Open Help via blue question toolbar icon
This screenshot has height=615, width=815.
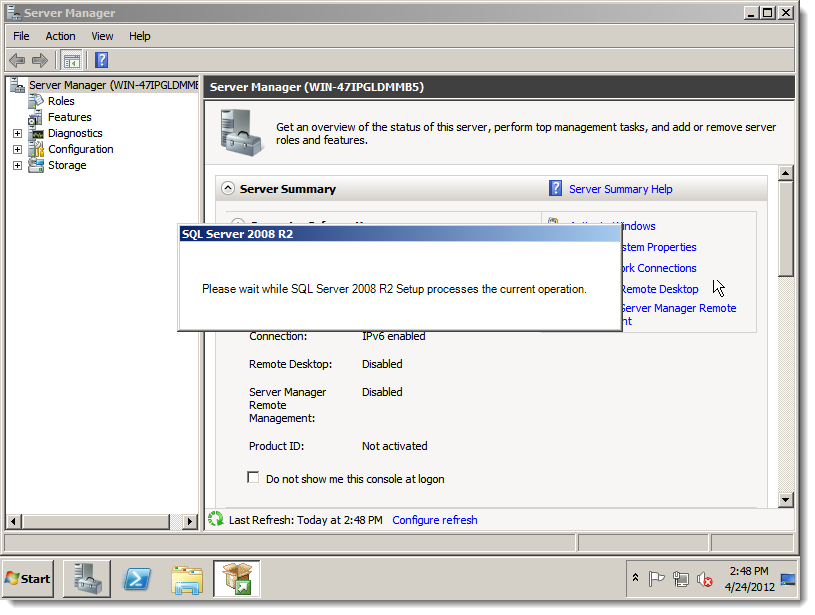102,60
